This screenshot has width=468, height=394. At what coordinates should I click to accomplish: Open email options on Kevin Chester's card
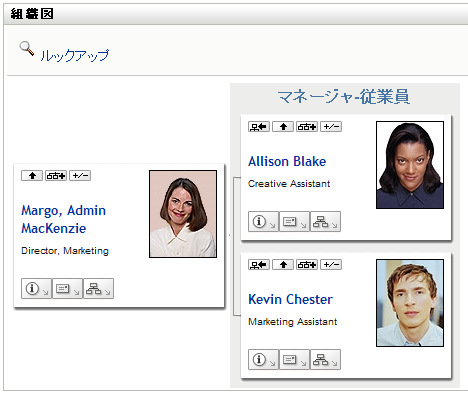(x=294, y=359)
